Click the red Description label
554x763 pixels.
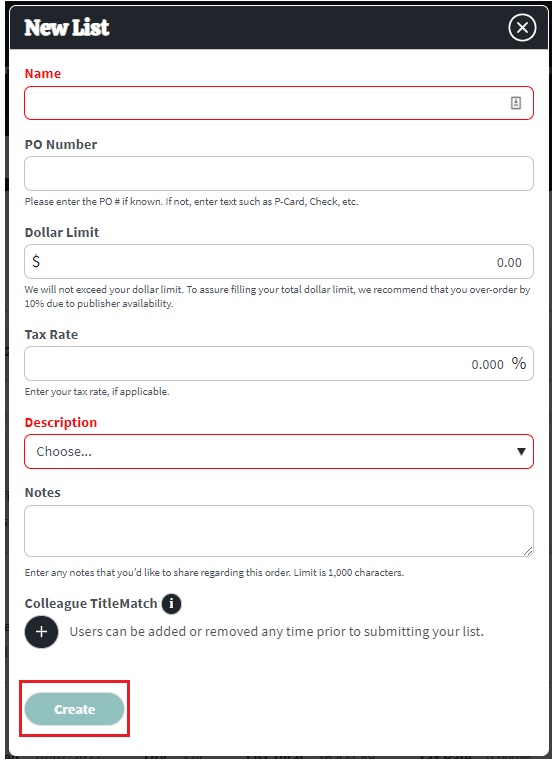coord(61,422)
